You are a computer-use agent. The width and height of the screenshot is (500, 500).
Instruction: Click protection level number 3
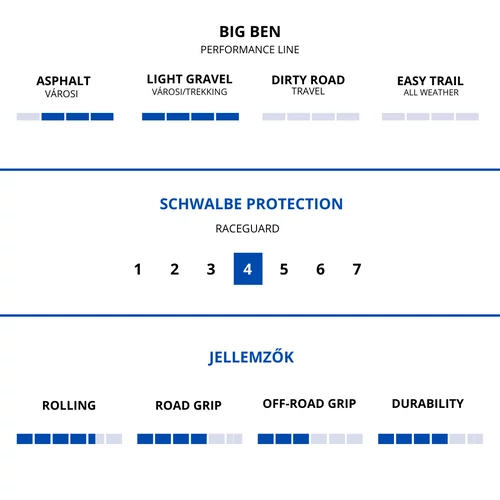211,269
